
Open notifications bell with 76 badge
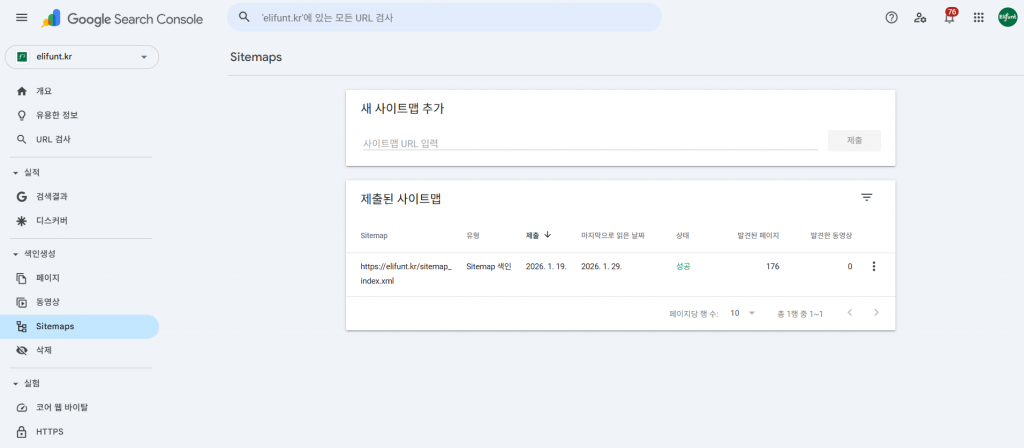(x=949, y=18)
